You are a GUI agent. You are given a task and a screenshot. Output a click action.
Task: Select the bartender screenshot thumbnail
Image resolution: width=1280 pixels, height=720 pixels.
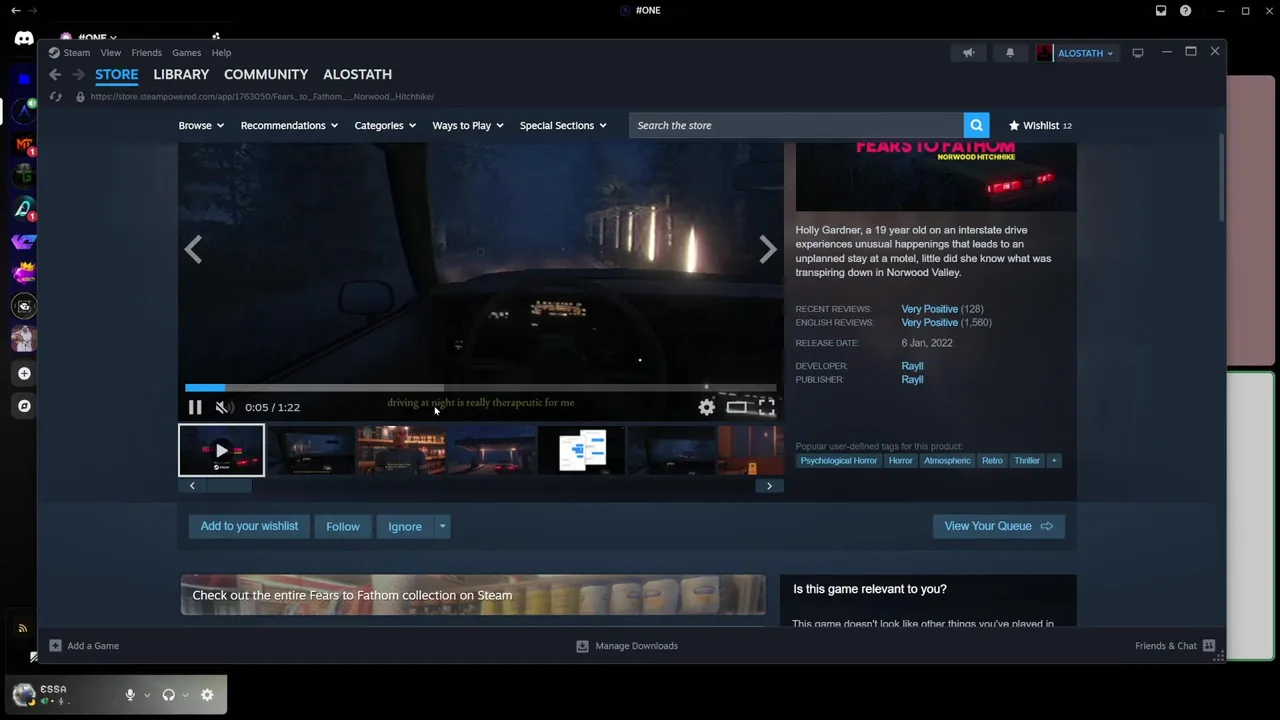click(402, 450)
